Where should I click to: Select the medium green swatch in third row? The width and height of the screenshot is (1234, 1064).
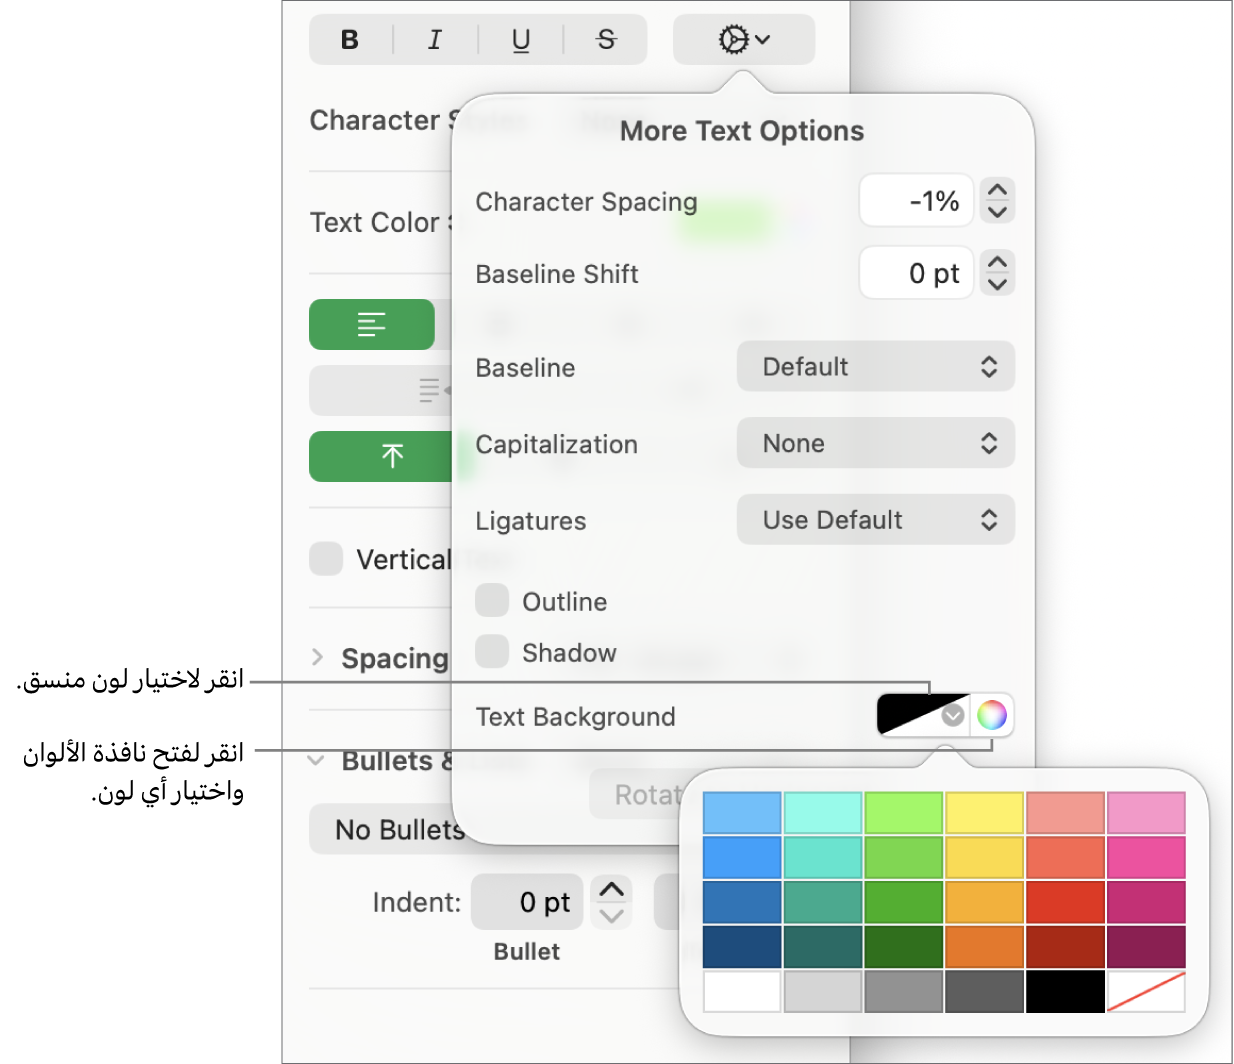tap(904, 902)
